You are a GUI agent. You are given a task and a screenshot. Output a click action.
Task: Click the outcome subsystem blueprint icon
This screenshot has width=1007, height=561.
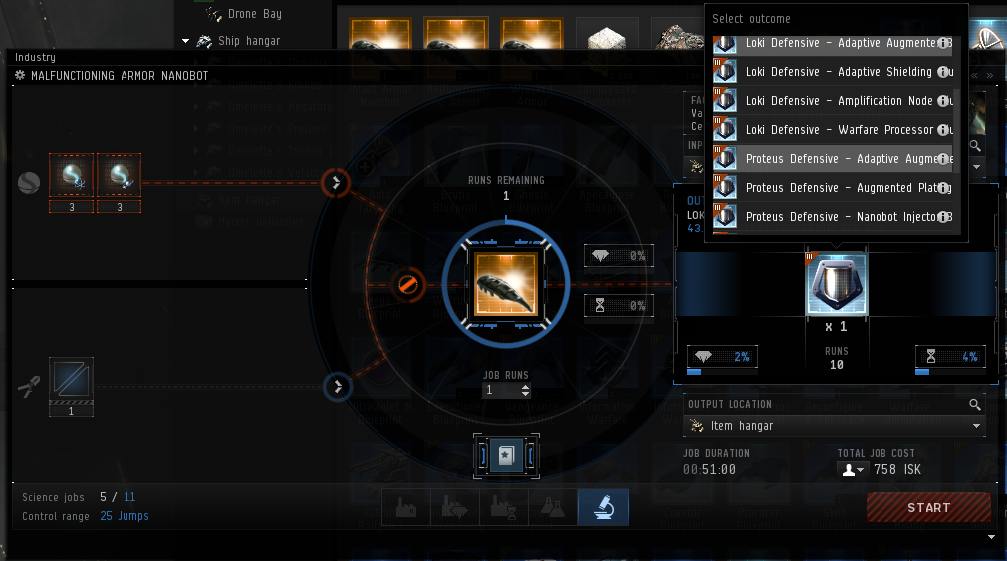[836, 284]
